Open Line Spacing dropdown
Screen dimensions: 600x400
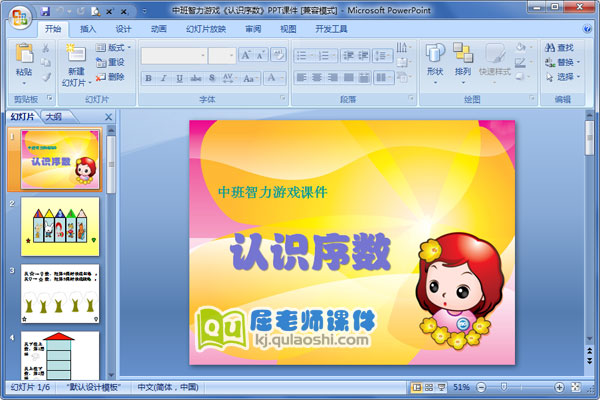point(383,56)
